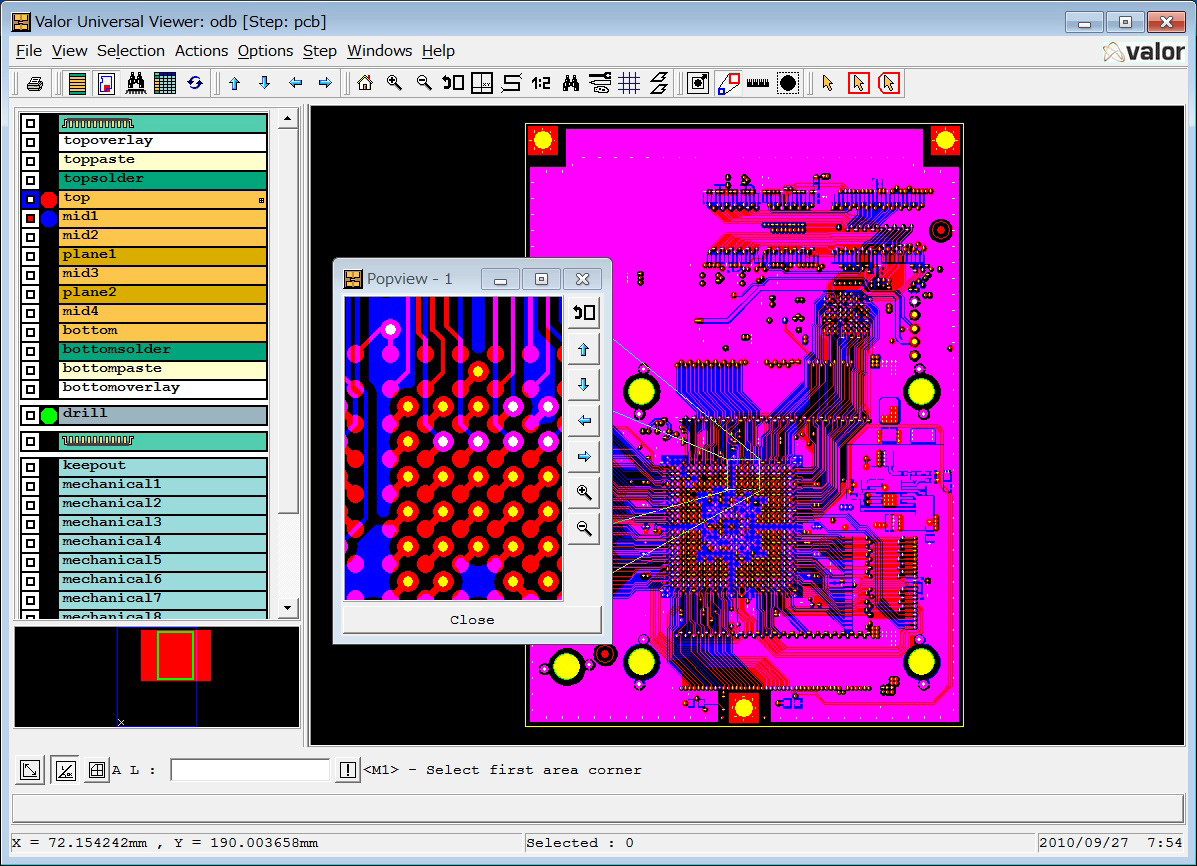Screen dimensions: 1197x866
Task: Open the File menu
Action: (29, 51)
